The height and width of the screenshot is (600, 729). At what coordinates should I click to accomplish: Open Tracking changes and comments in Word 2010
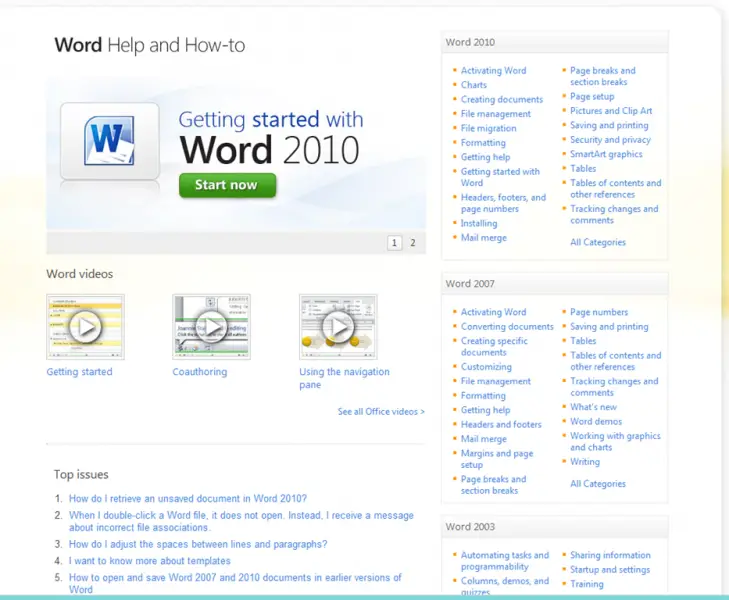[x=614, y=215]
